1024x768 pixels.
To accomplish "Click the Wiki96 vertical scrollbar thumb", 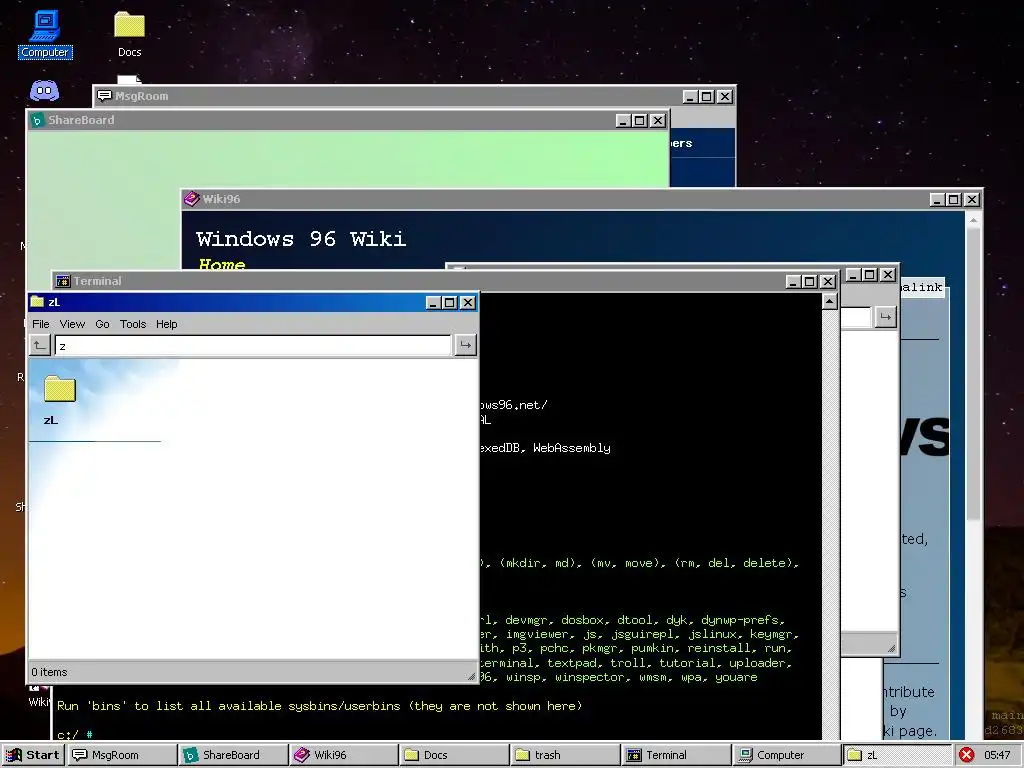I will pos(973,376).
